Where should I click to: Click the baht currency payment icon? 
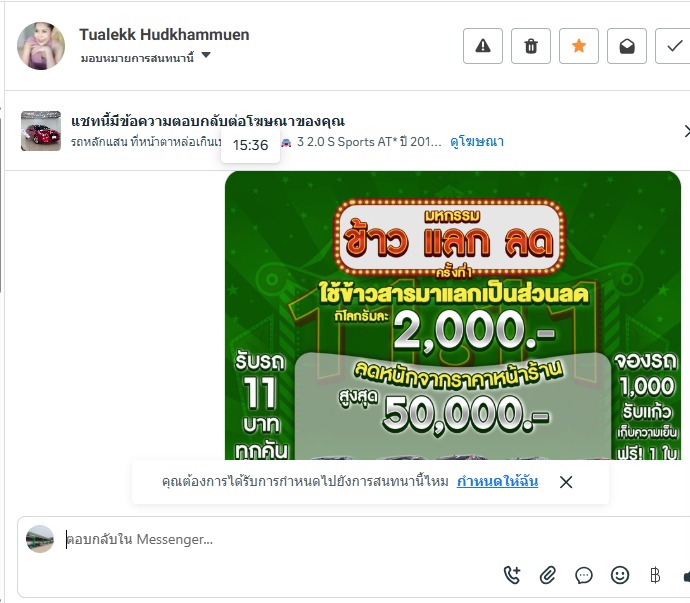click(x=655, y=575)
